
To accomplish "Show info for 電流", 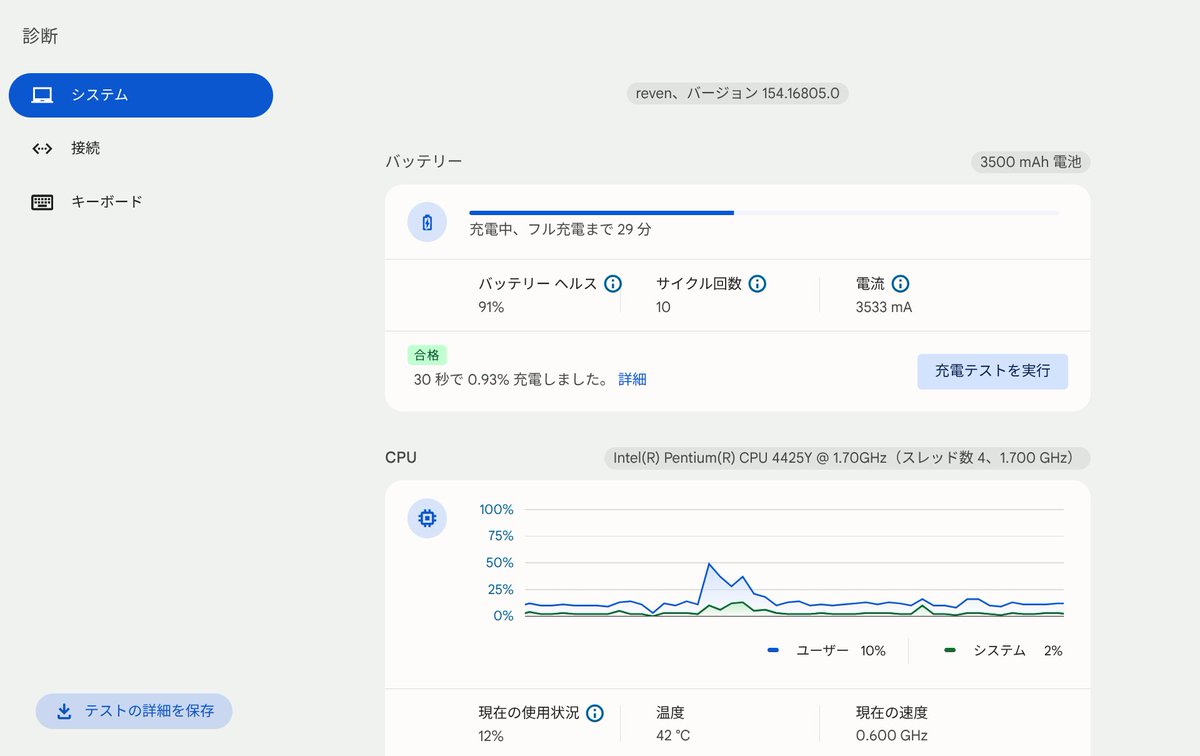I will click(900, 284).
